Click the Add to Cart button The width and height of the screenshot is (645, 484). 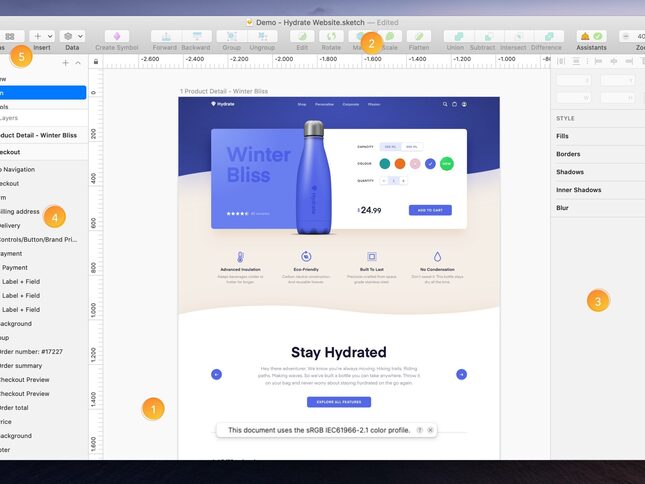pos(430,210)
